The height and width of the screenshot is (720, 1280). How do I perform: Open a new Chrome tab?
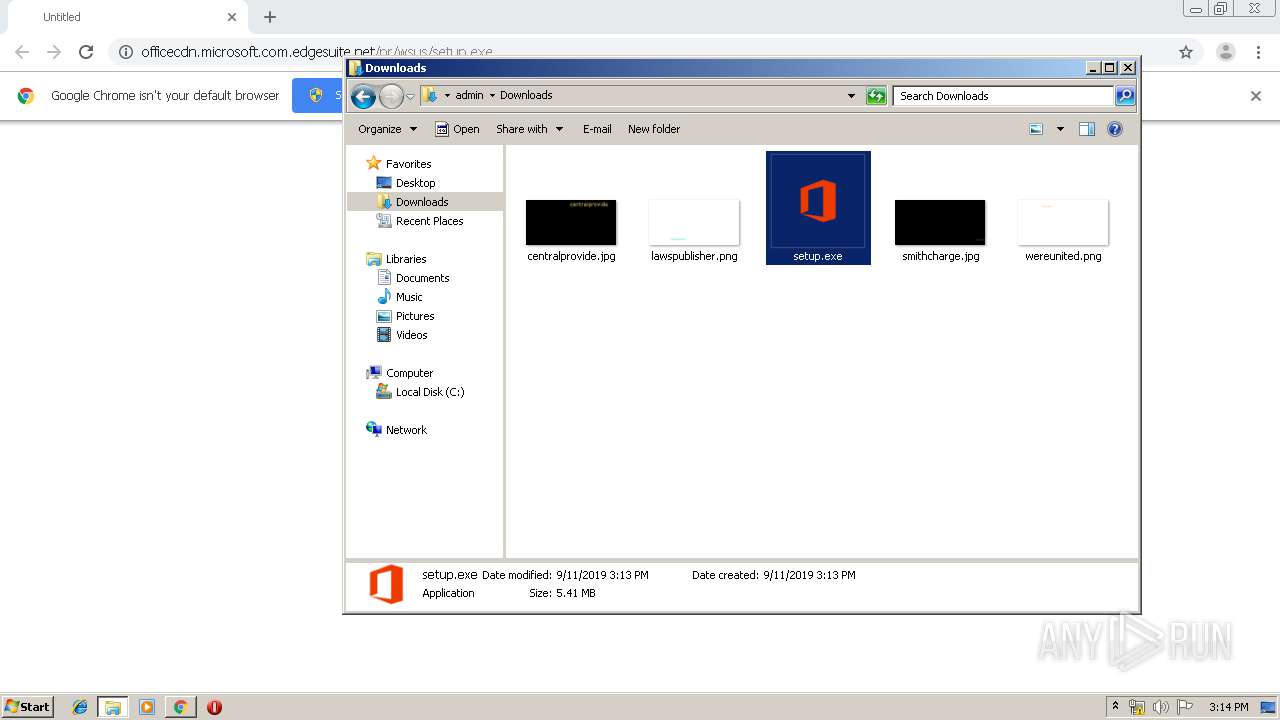pyautogui.click(x=270, y=17)
